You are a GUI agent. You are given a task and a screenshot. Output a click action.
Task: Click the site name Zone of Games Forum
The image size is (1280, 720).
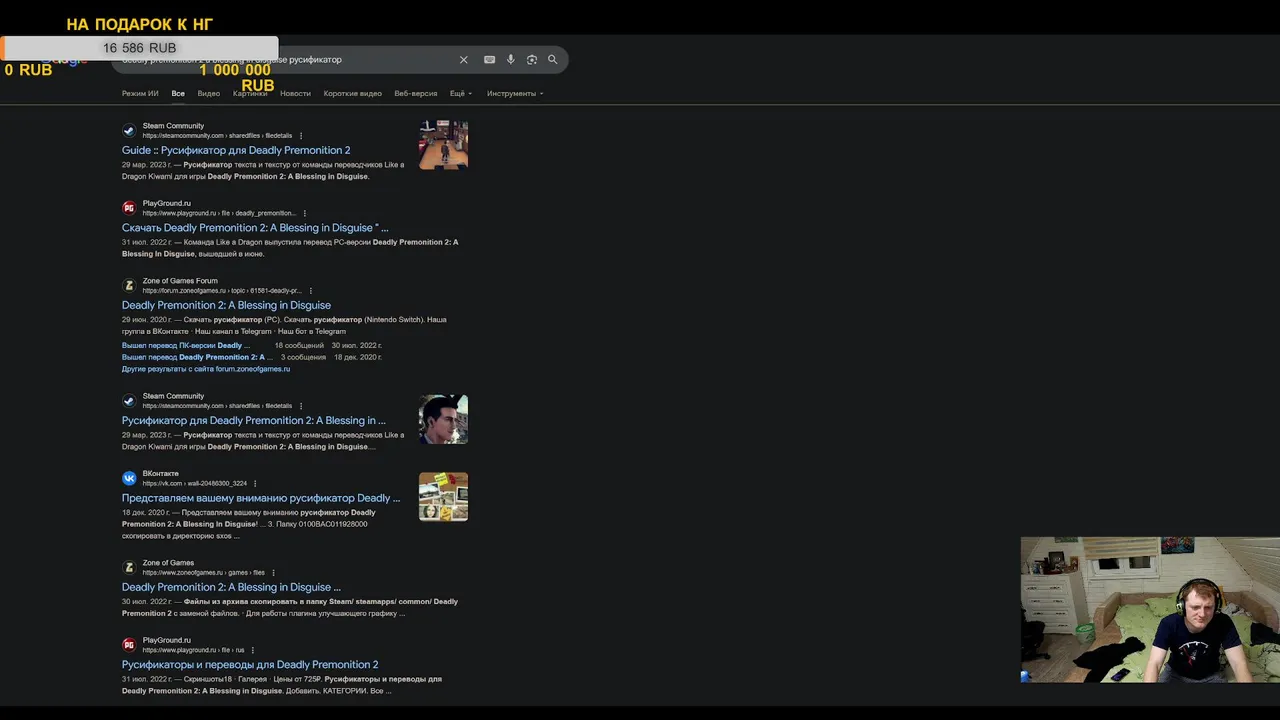pos(180,281)
